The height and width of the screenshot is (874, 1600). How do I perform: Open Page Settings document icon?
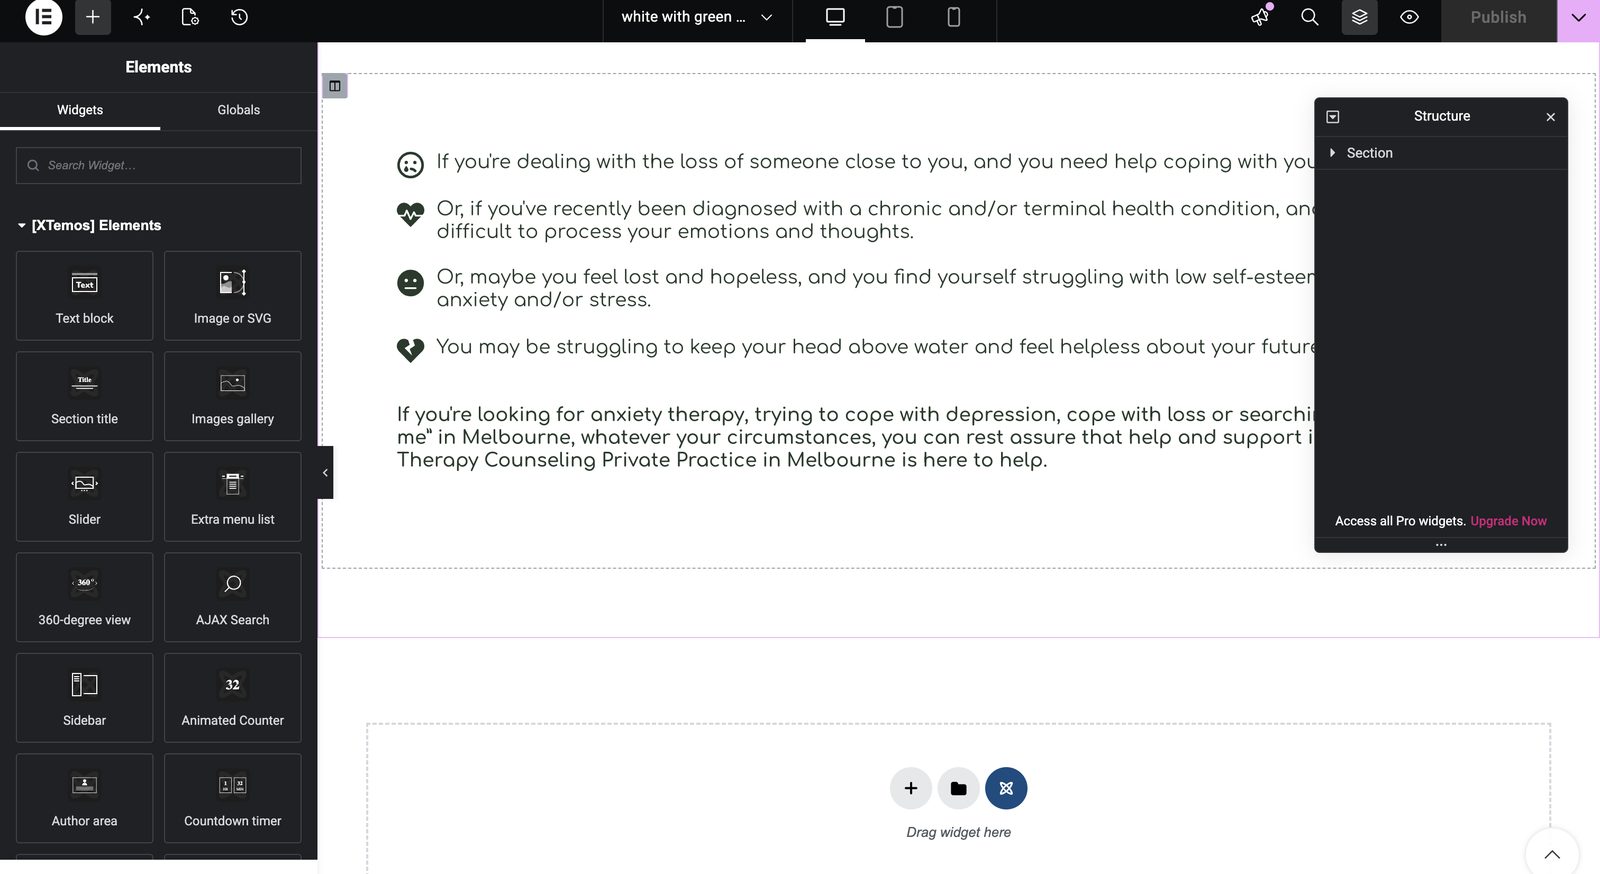190,17
